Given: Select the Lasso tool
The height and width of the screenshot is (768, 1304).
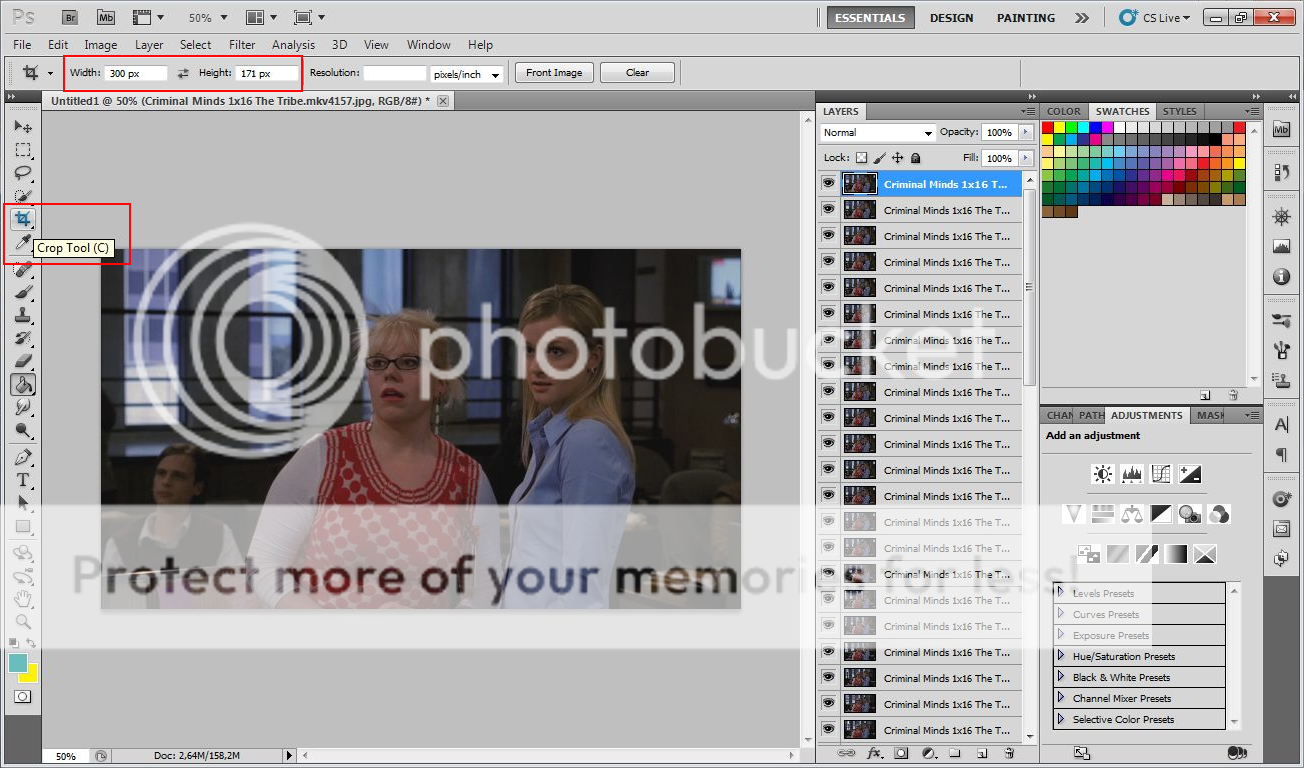Looking at the screenshot, I should pos(23,172).
